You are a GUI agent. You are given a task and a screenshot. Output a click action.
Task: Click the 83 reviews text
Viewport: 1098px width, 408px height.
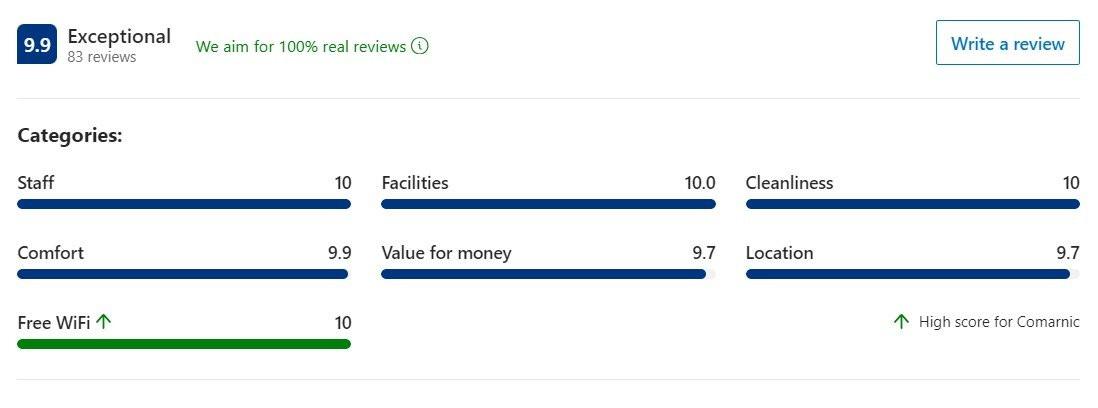pos(102,57)
